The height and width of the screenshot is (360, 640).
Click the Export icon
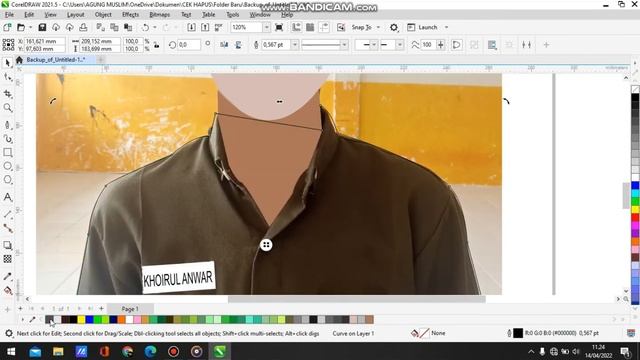[205, 27]
